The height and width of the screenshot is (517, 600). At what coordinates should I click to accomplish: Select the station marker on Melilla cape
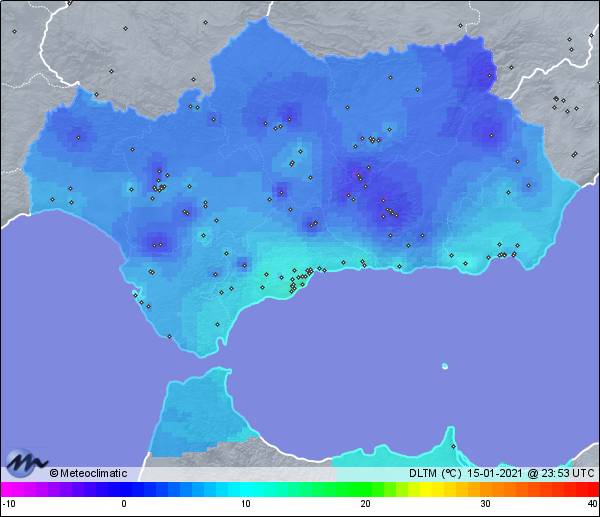point(453,446)
